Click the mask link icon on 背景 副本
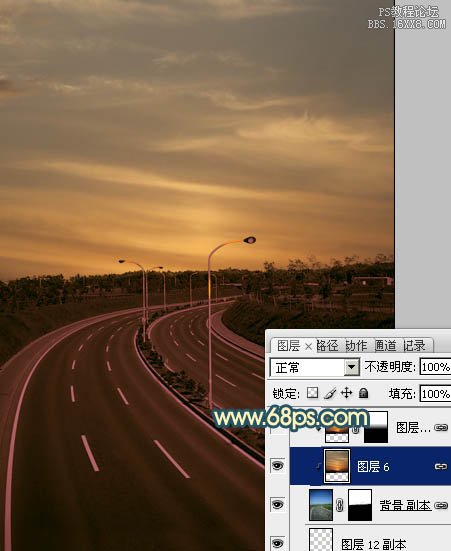Viewport: 451px width, 551px height. 340,505
